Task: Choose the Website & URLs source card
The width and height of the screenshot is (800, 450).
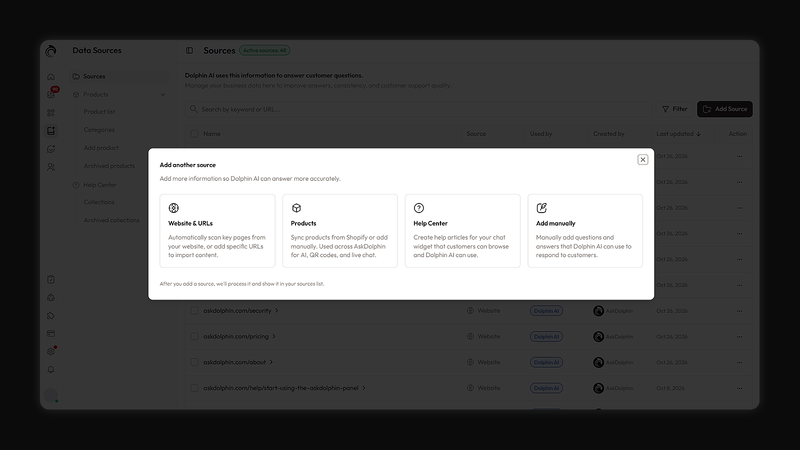Action: 217,231
